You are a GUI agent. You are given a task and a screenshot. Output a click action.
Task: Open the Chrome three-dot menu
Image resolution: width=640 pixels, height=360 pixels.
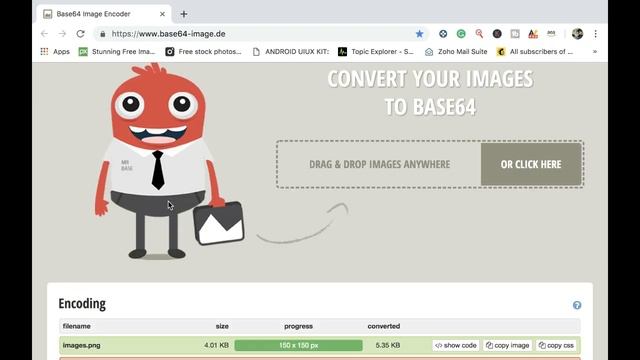596,34
